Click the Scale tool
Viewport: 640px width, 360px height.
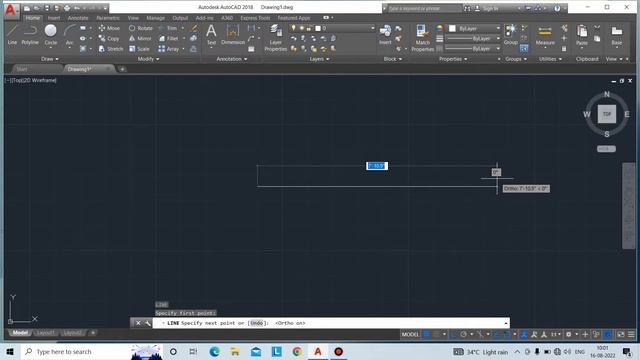(x=139, y=49)
